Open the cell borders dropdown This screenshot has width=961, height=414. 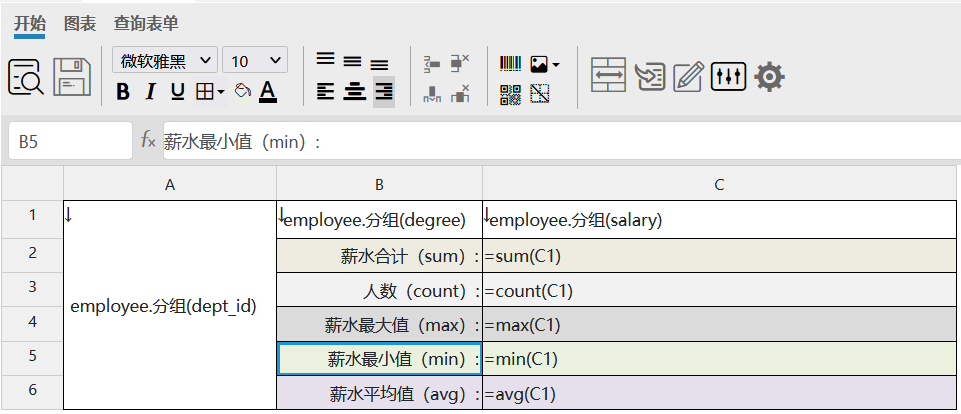click(210, 93)
